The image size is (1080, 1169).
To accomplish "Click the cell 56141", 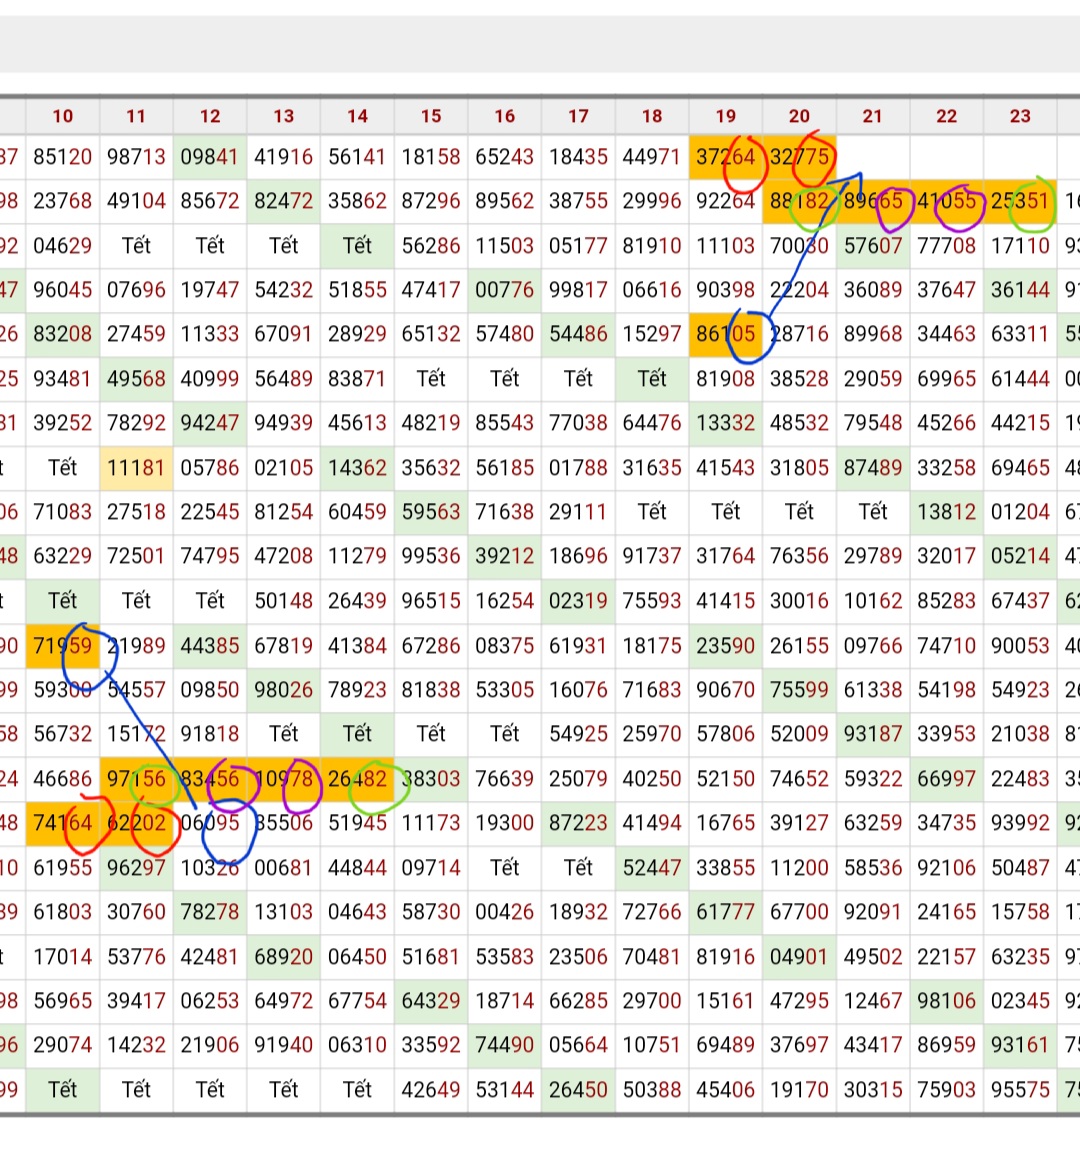I will coord(357,157).
